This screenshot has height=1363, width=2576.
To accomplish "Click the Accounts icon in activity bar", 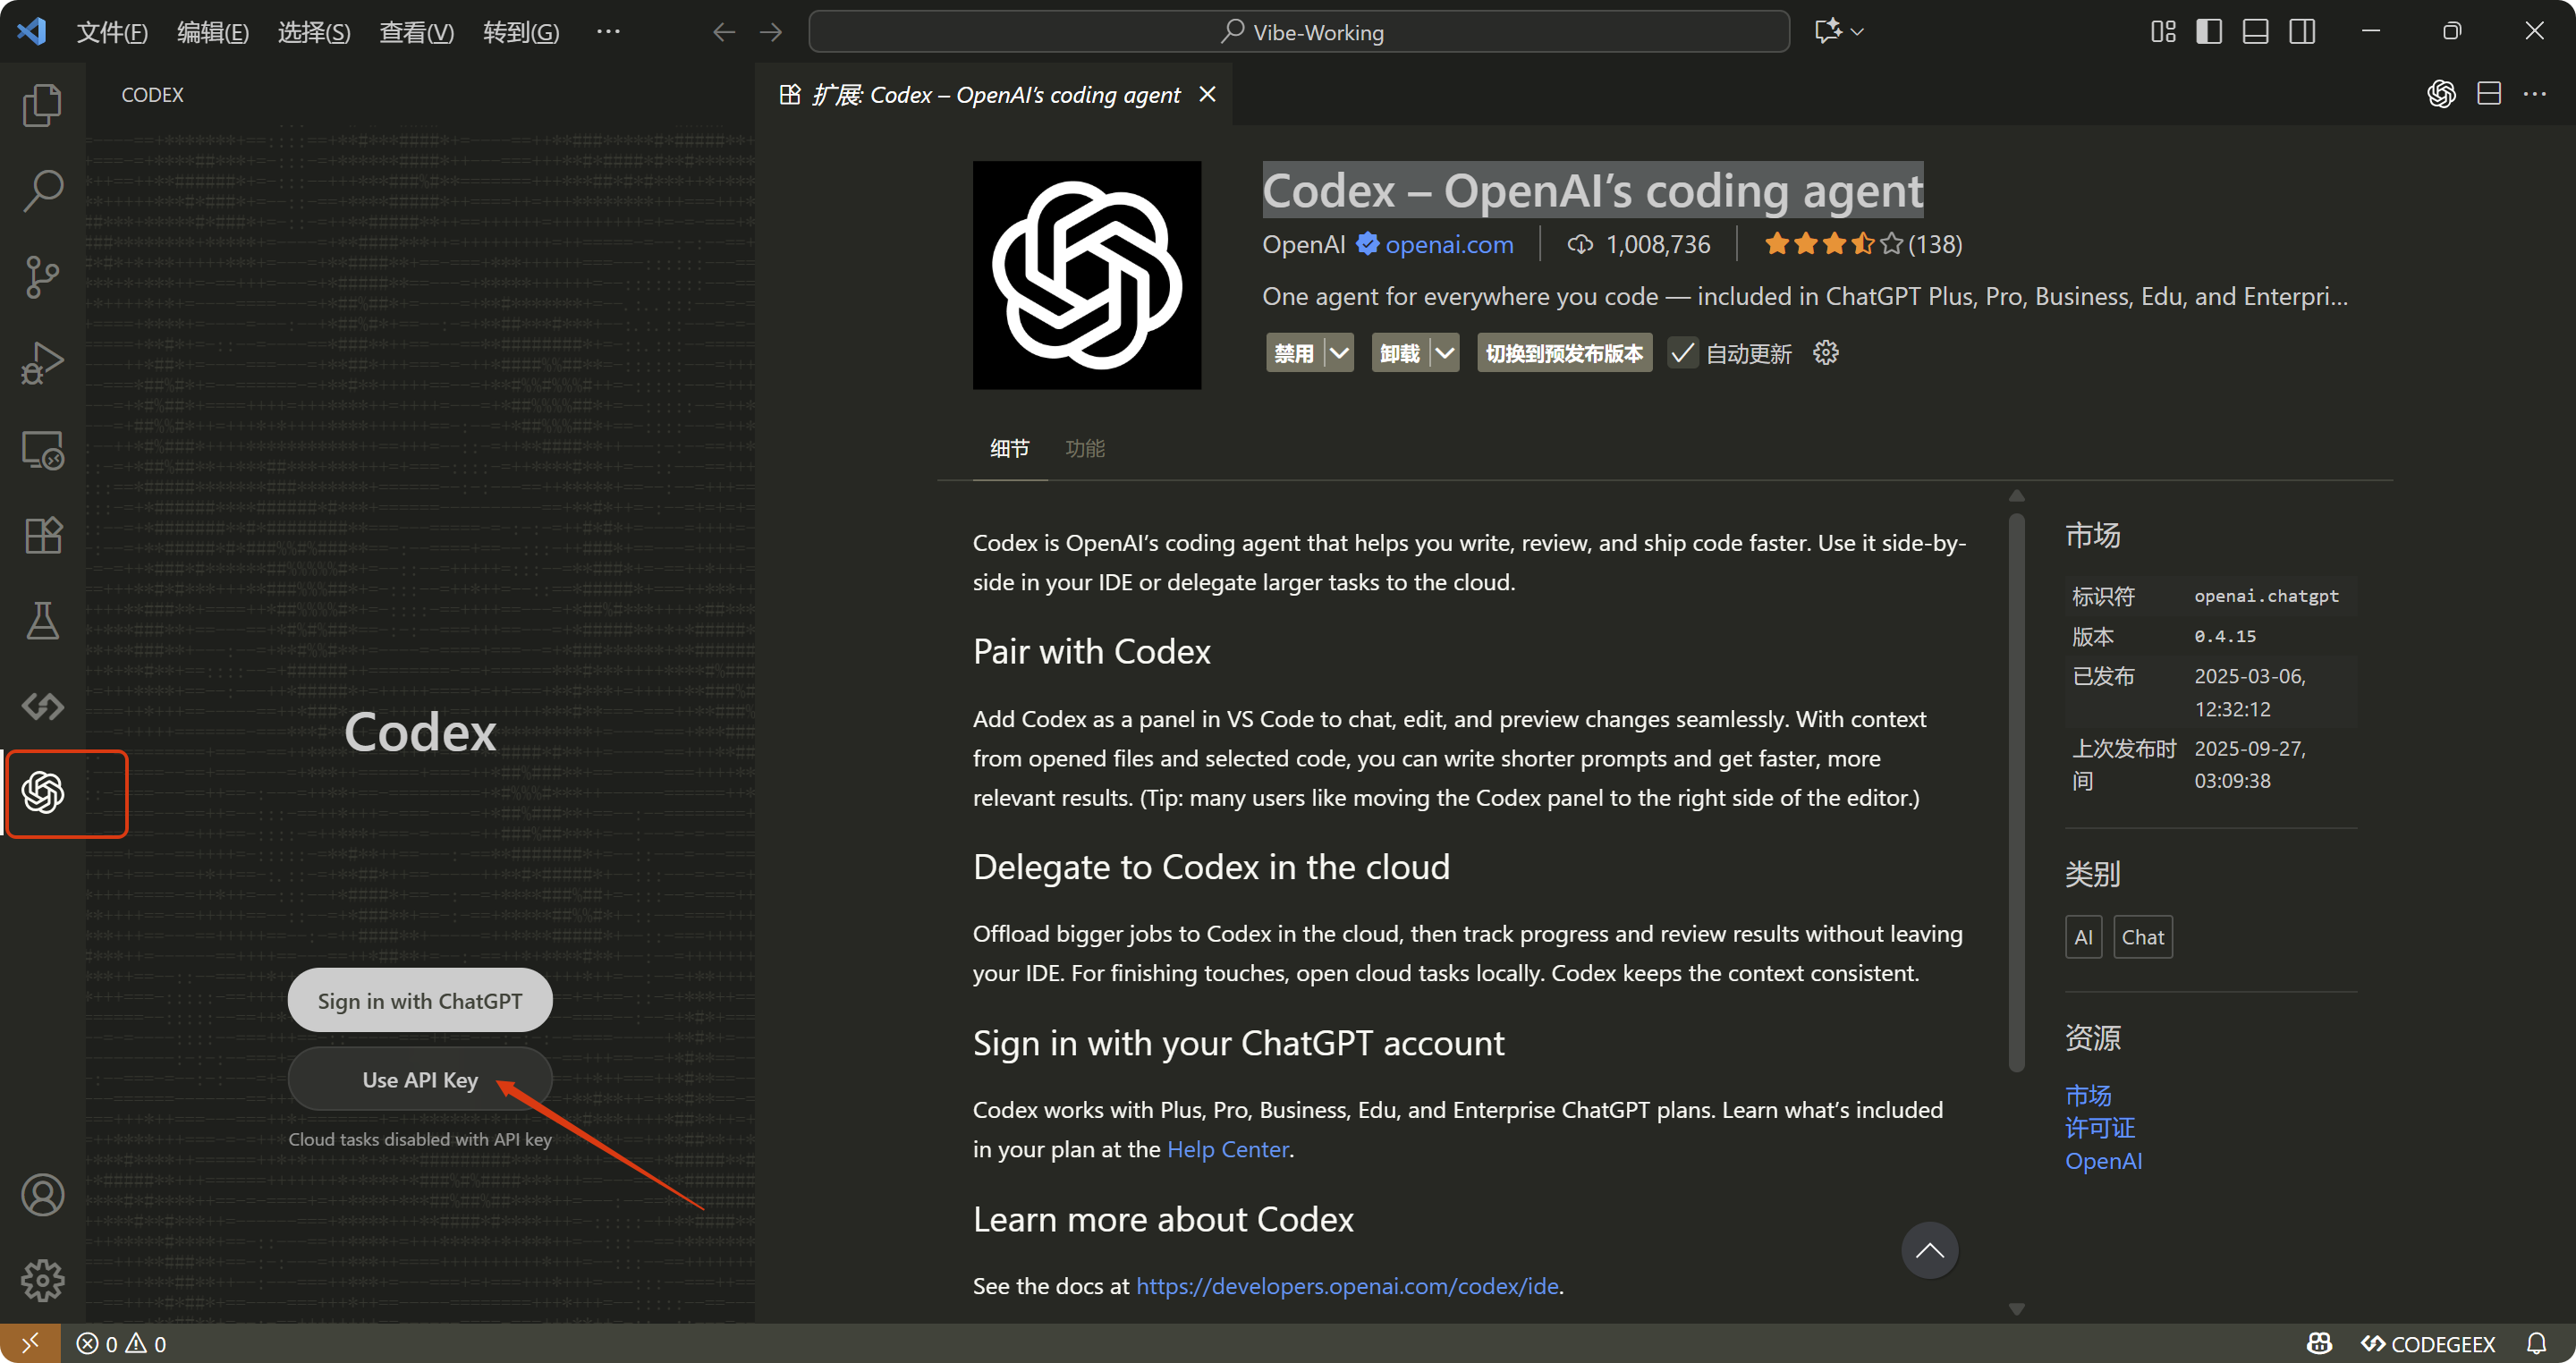I will [42, 1194].
